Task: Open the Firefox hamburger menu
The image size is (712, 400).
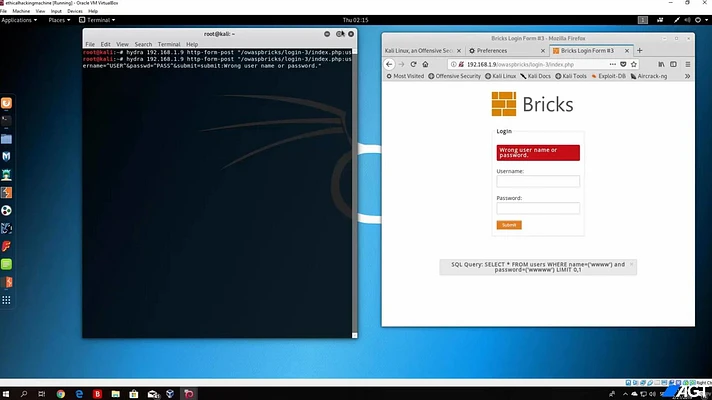Action: tap(688, 64)
